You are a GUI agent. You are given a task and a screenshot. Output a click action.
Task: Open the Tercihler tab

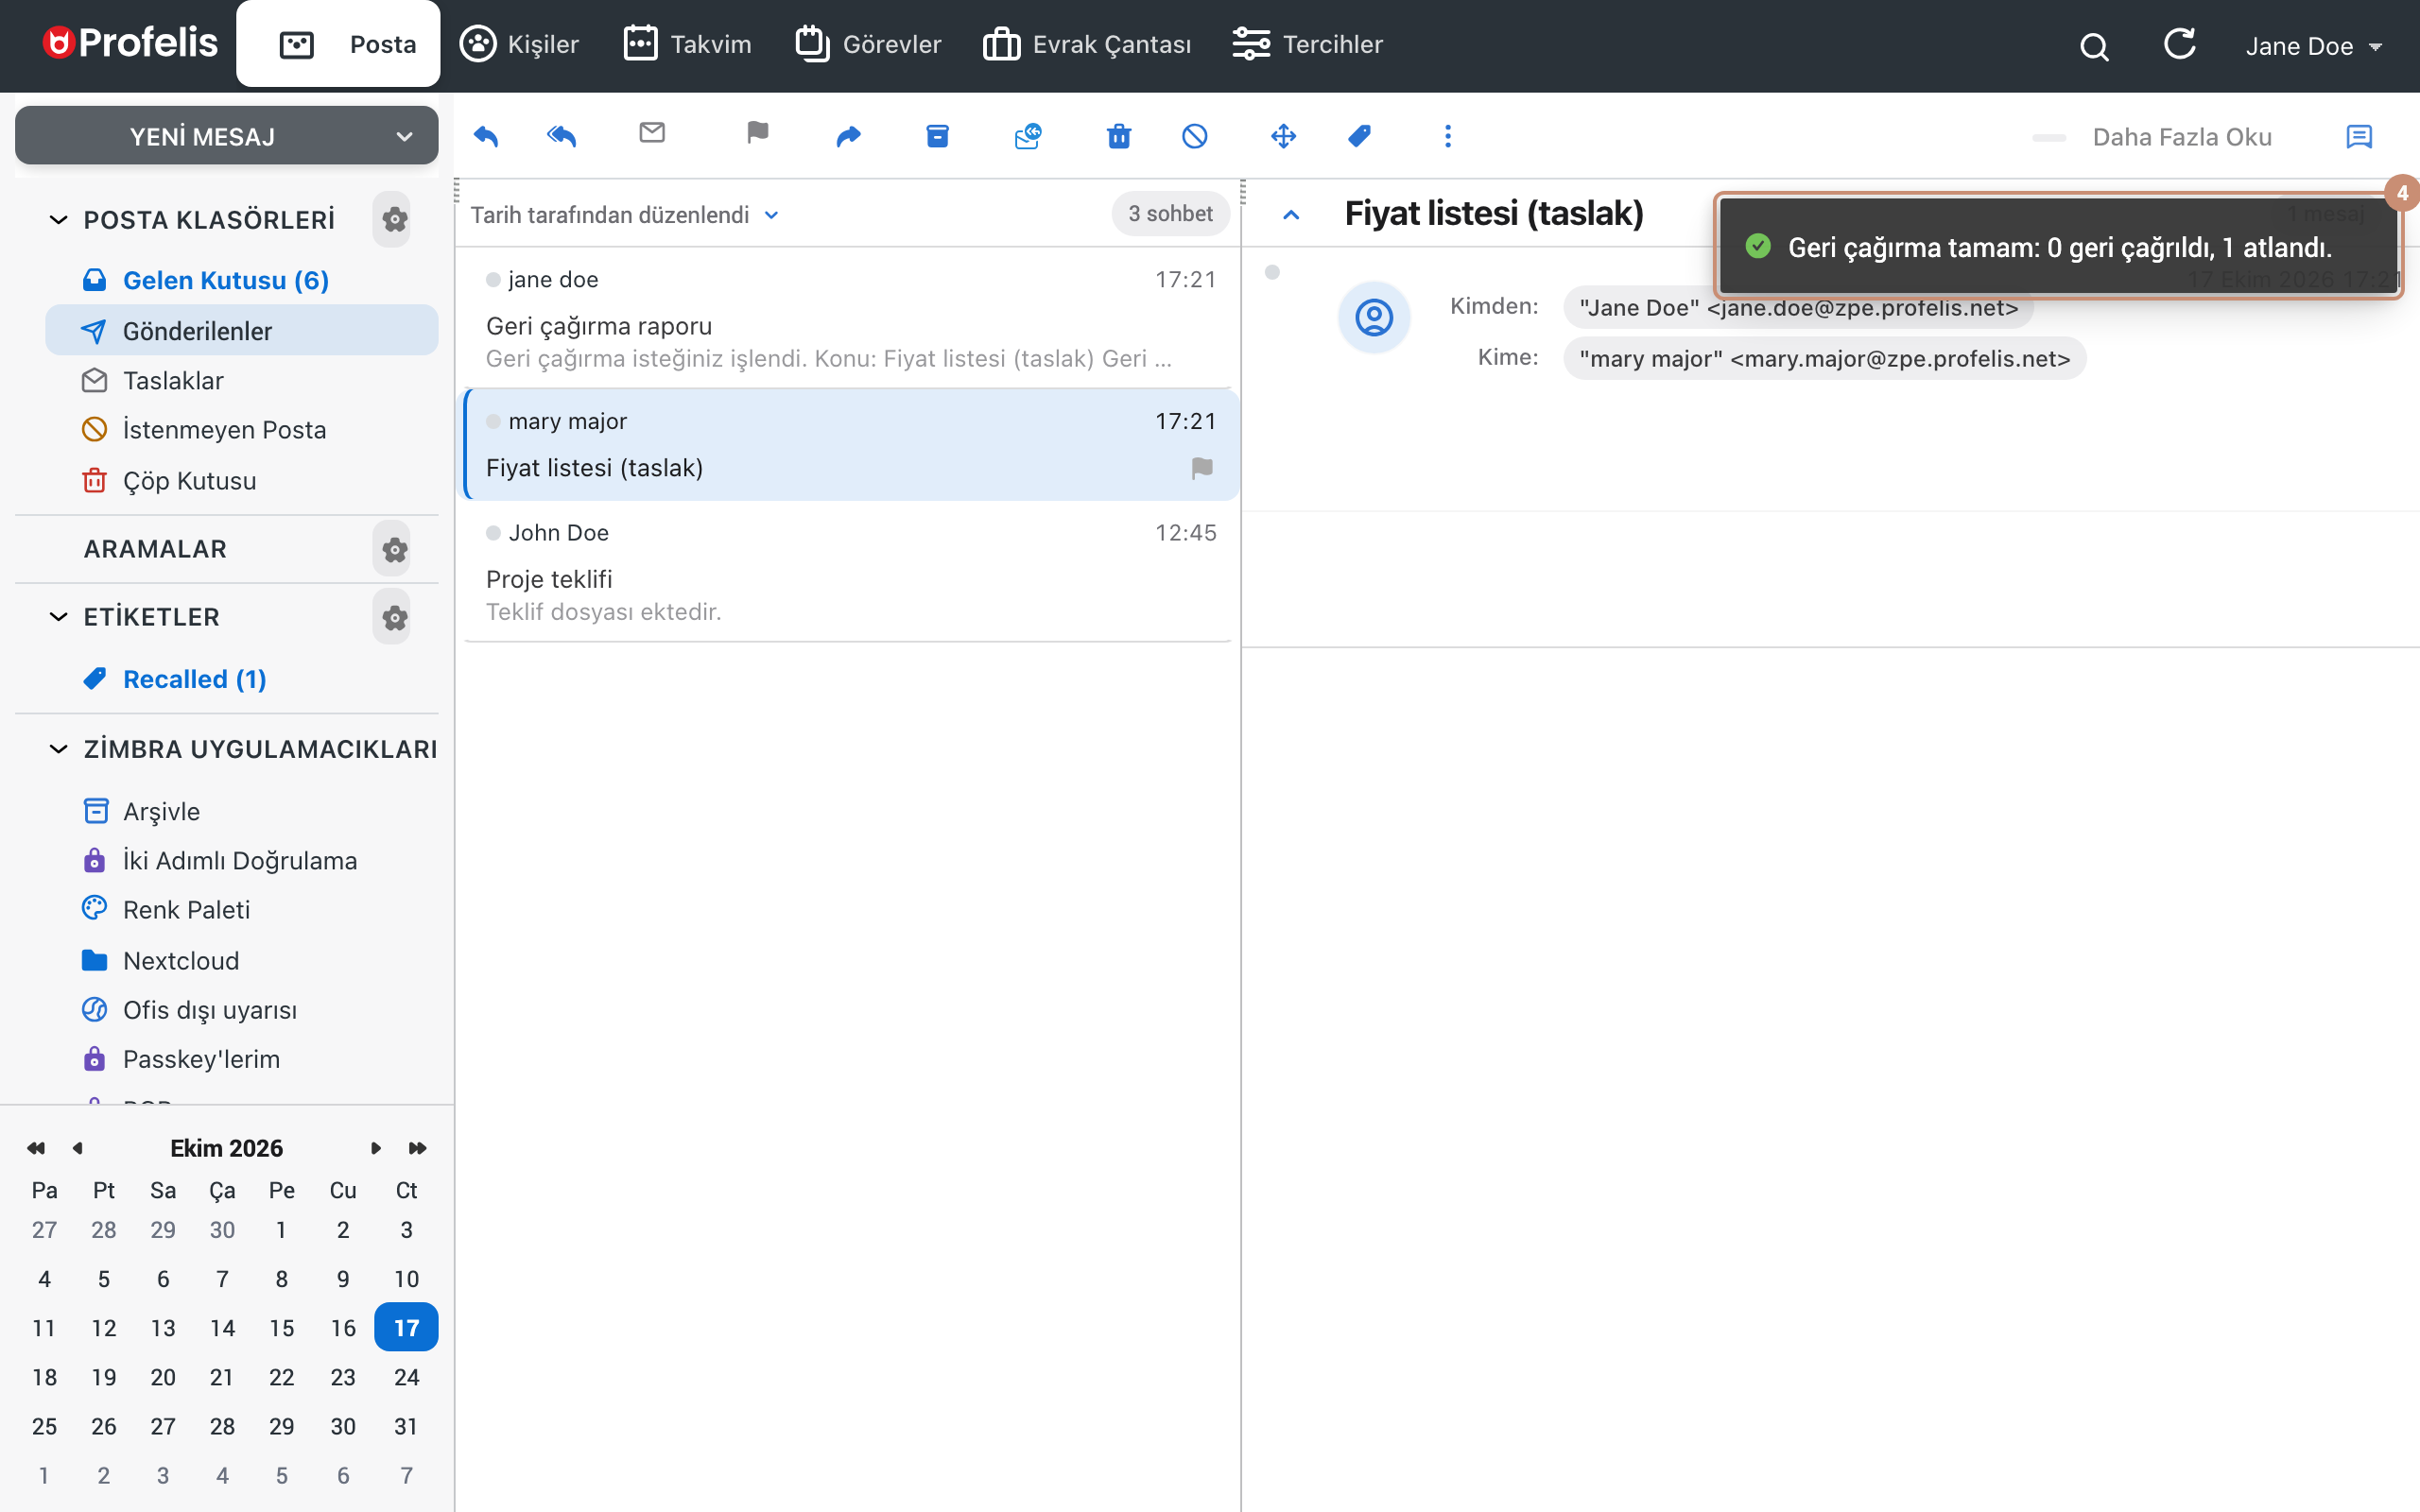click(1307, 44)
